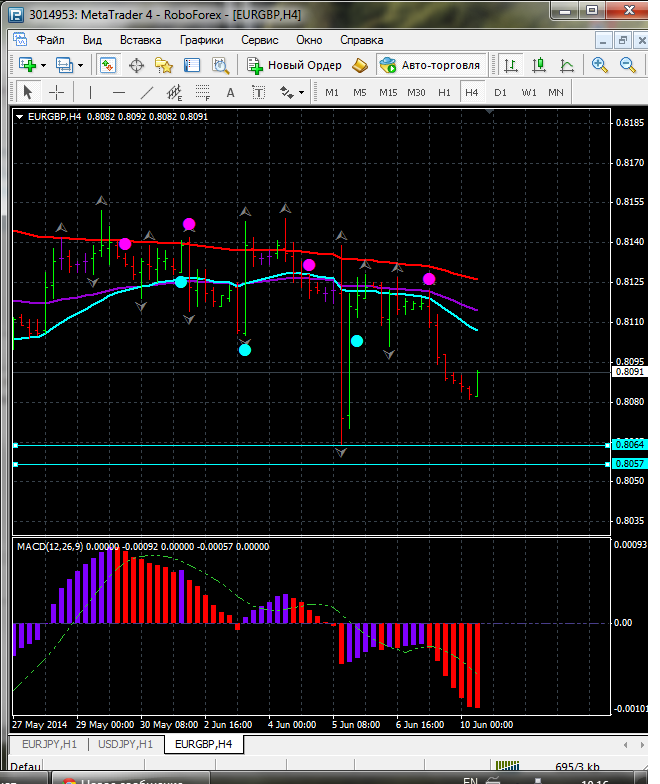Viewport: 660px width, 784px height.
Task: Open the Графики menu
Action: click(201, 40)
